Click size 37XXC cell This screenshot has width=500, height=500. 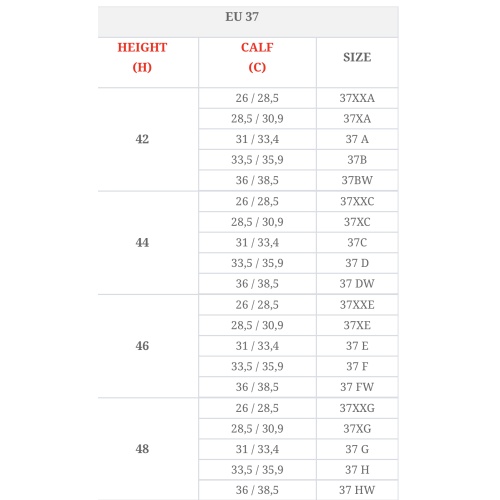pyautogui.click(x=357, y=201)
